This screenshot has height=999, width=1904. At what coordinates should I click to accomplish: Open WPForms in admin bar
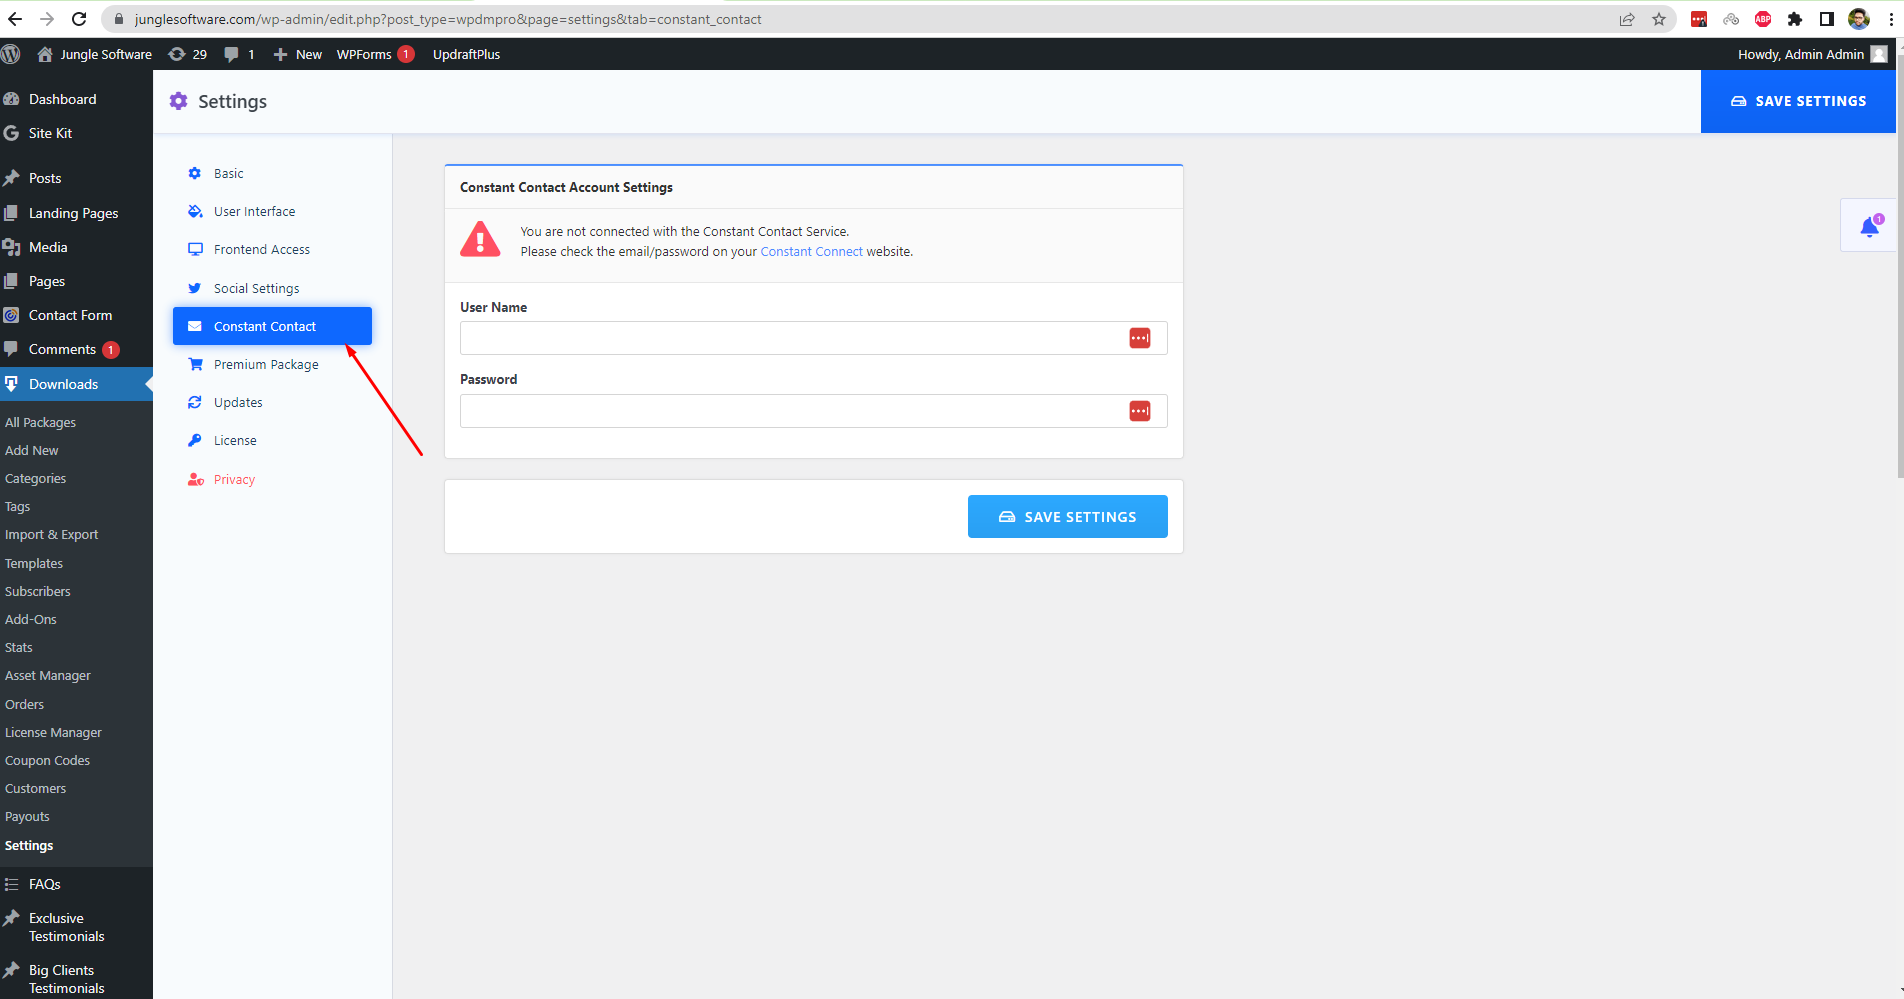tap(375, 54)
